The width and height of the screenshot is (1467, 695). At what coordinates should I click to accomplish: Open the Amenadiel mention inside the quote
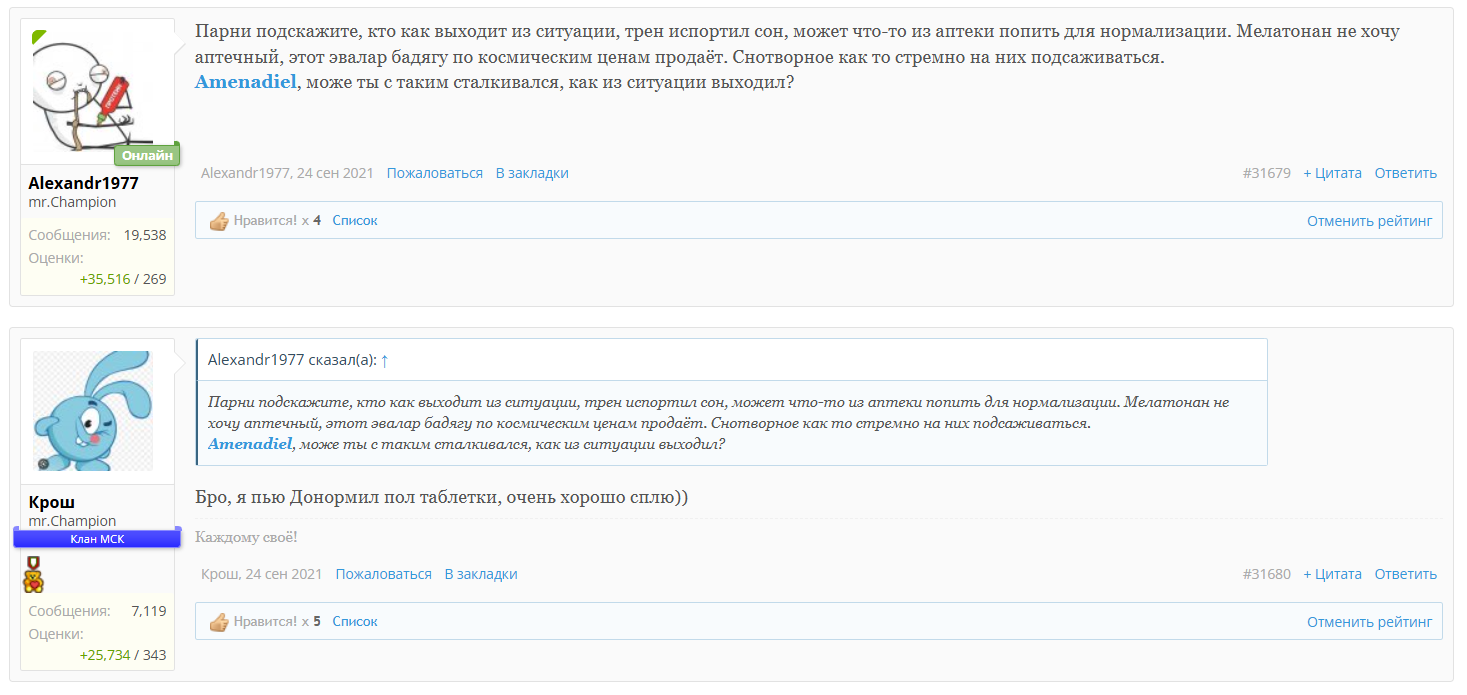[250, 443]
